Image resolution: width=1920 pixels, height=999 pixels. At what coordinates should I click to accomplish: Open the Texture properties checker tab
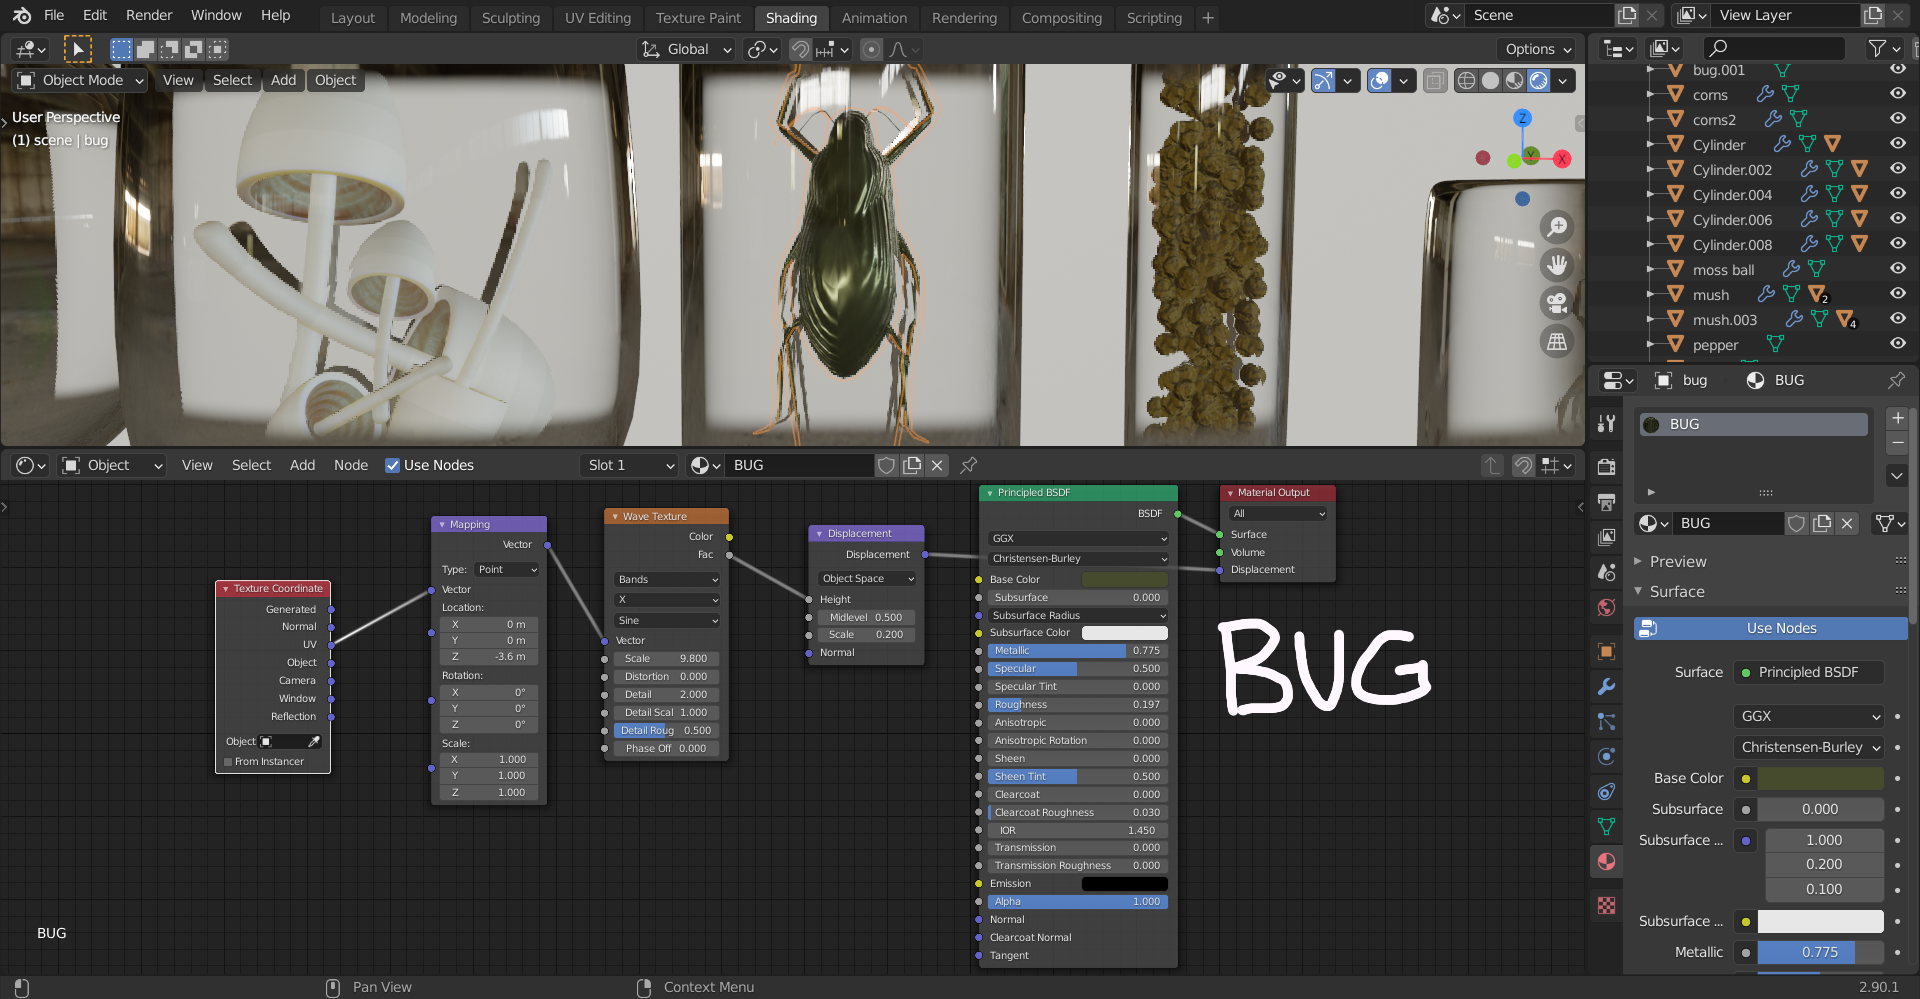(x=1606, y=905)
